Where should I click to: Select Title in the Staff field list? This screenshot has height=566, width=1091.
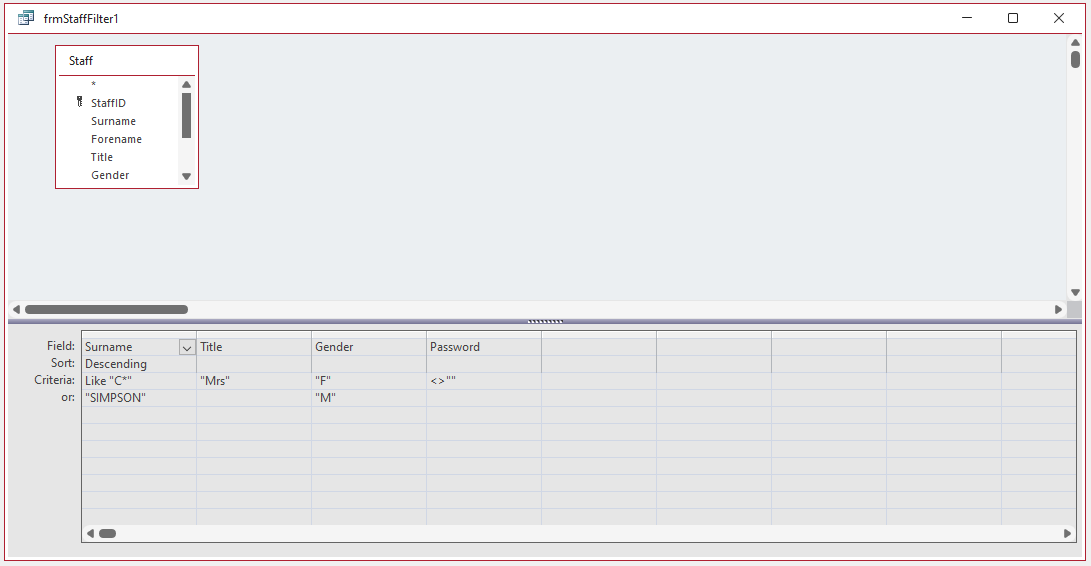102,157
